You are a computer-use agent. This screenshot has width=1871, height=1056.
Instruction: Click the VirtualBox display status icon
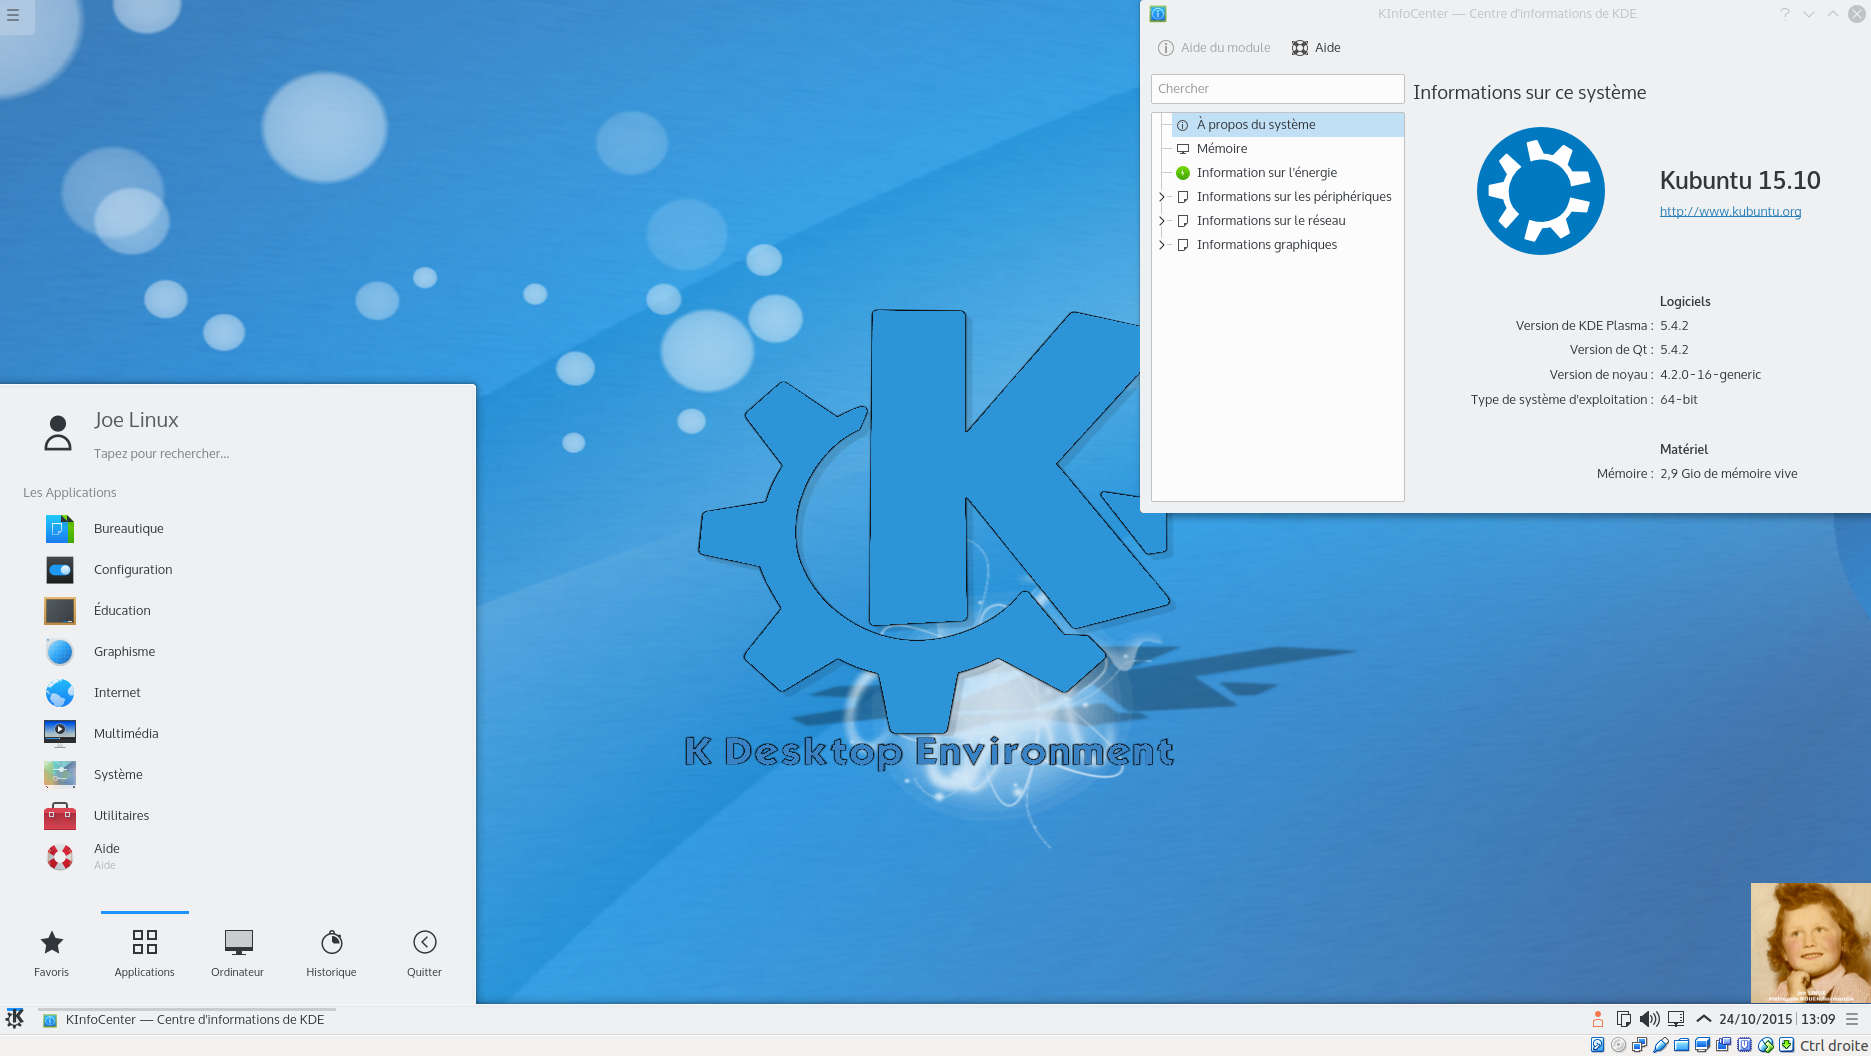(x=1702, y=1045)
